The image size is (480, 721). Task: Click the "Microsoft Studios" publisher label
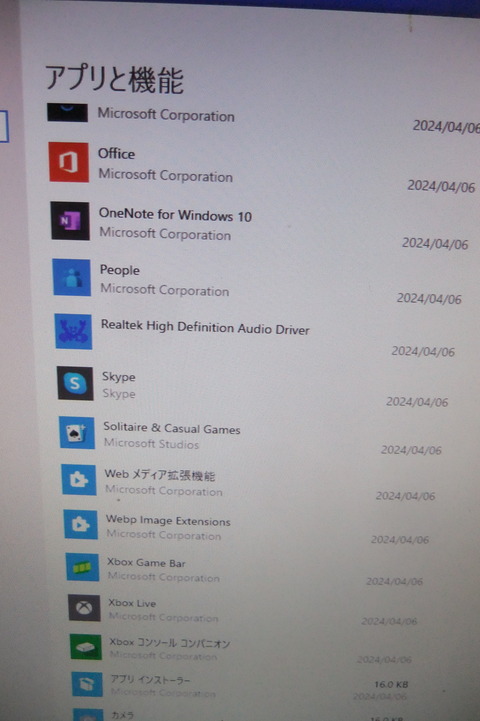point(151,444)
